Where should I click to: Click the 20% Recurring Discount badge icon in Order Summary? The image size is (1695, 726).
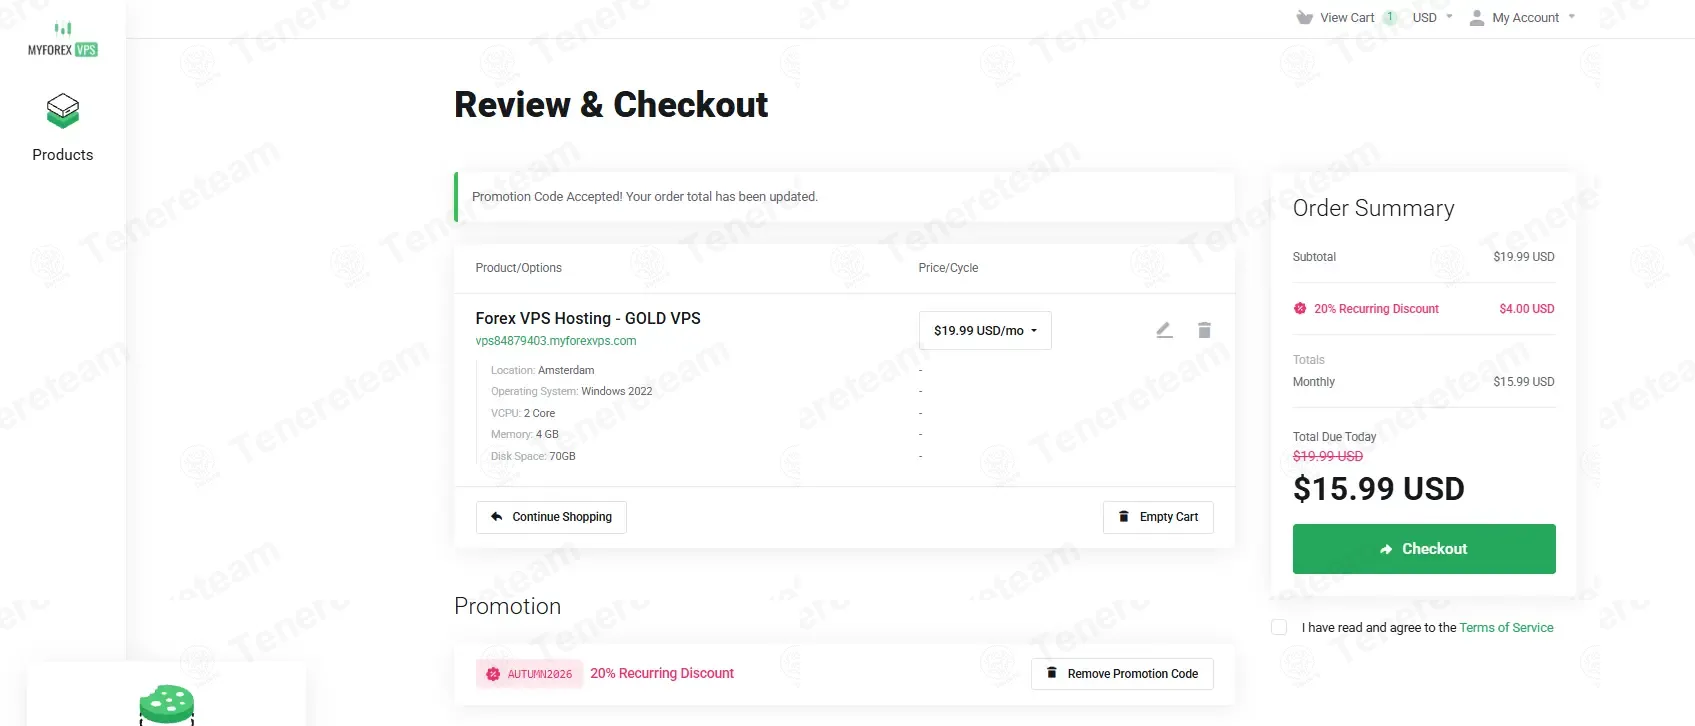tap(1300, 309)
